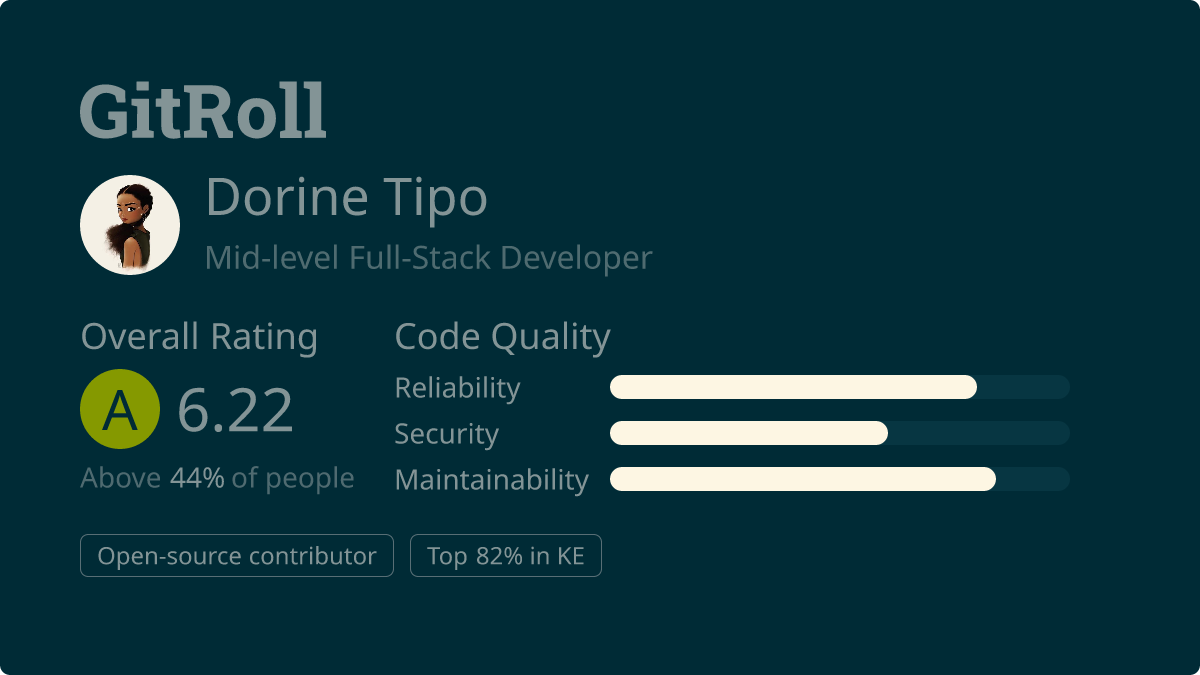Select the Security label
Image resolution: width=1200 pixels, height=675 pixels.
tap(446, 434)
